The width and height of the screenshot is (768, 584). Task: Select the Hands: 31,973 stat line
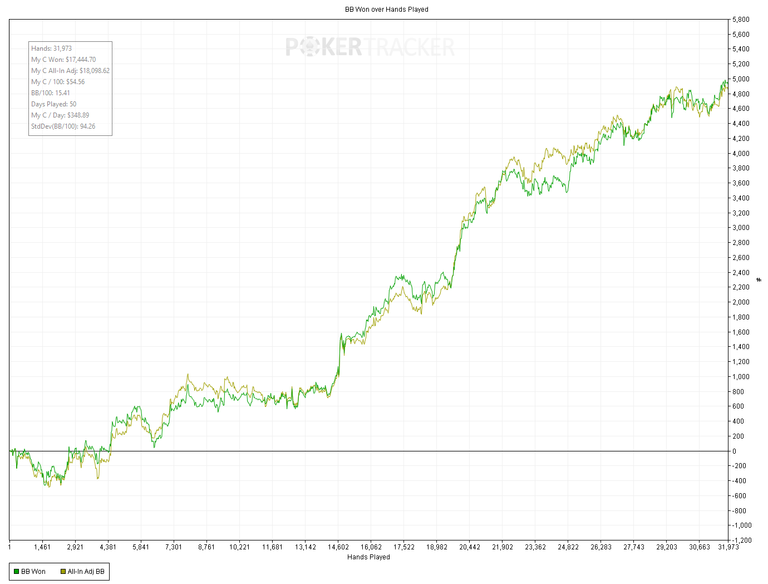(x=52, y=48)
